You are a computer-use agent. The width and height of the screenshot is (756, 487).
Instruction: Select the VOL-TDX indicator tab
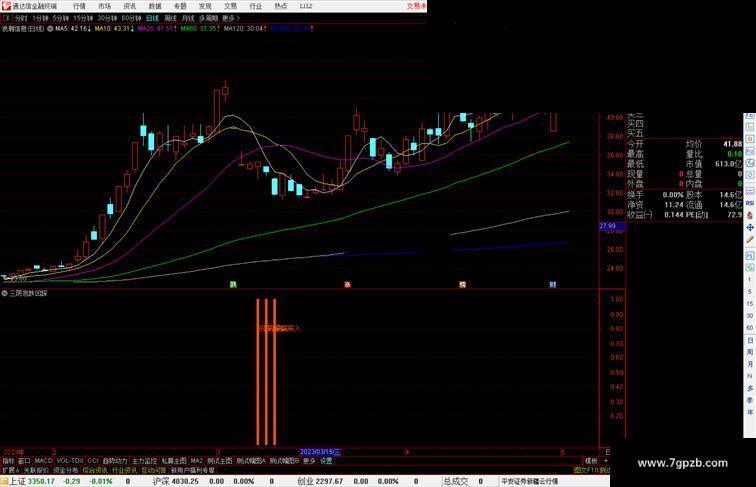point(70,461)
